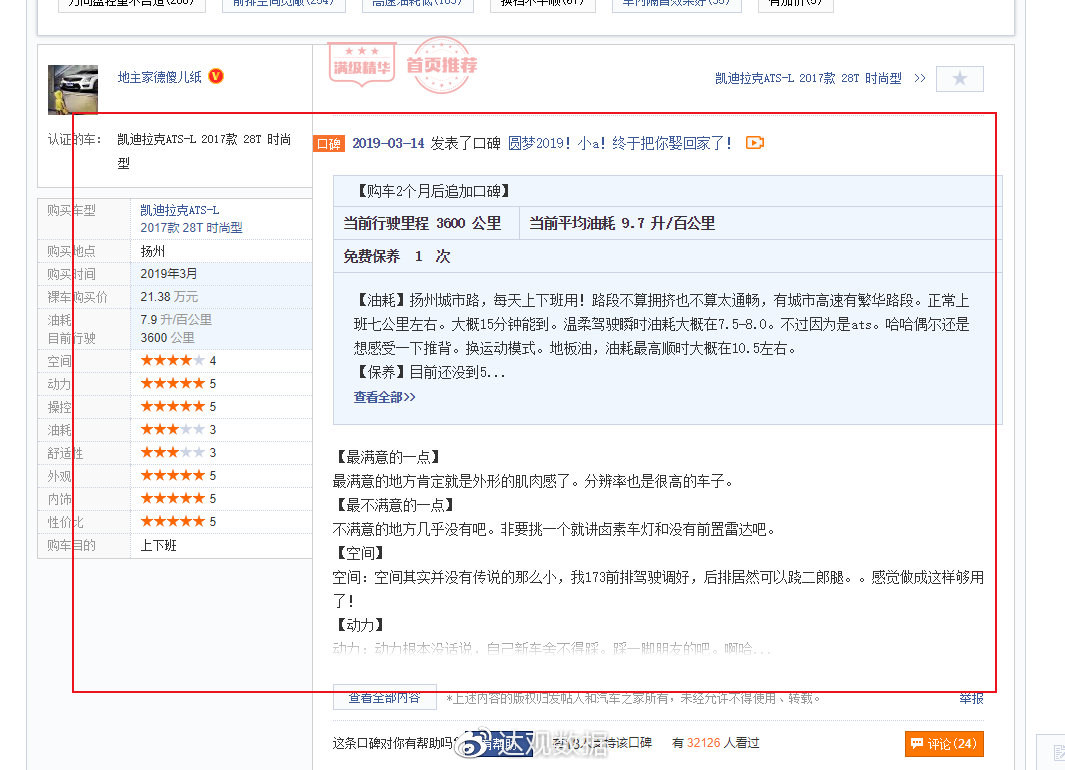Screen dimensions: 1065x770
Task: Select purchase date 2019年3月
Action: pos(168,274)
